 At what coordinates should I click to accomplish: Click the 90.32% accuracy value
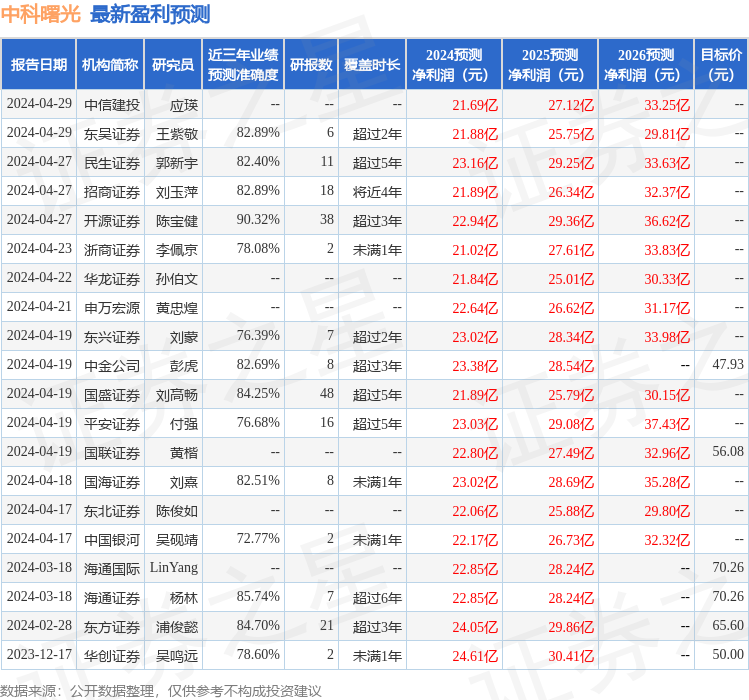[258, 219]
